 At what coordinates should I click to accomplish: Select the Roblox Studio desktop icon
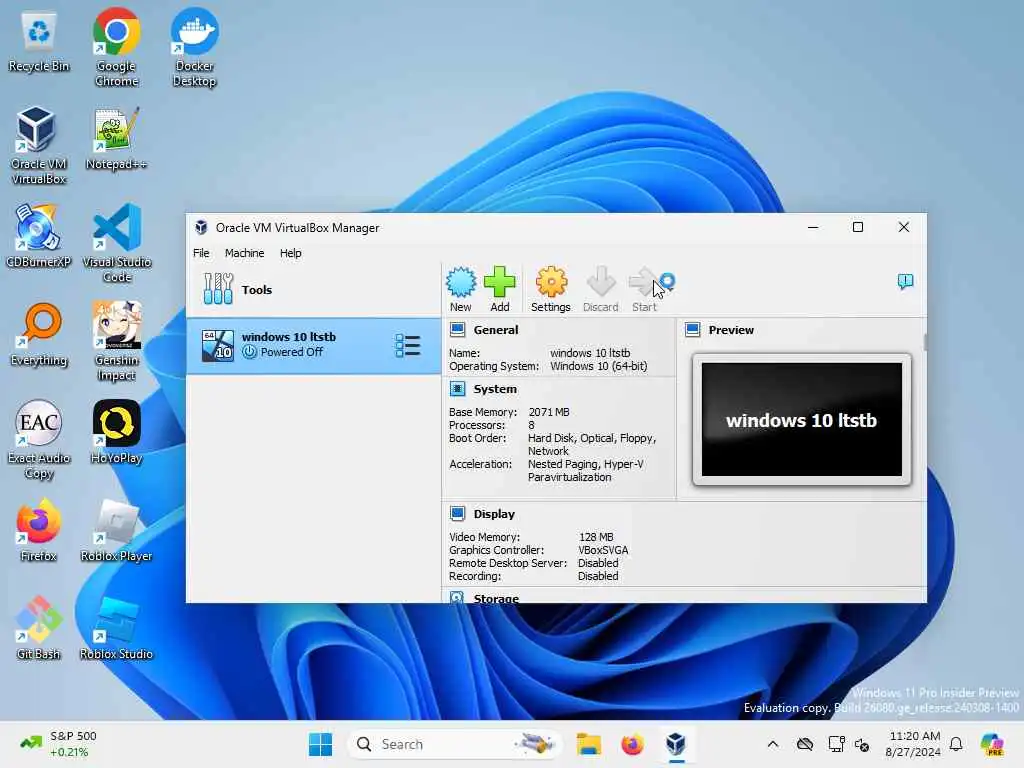coord(116,628)
